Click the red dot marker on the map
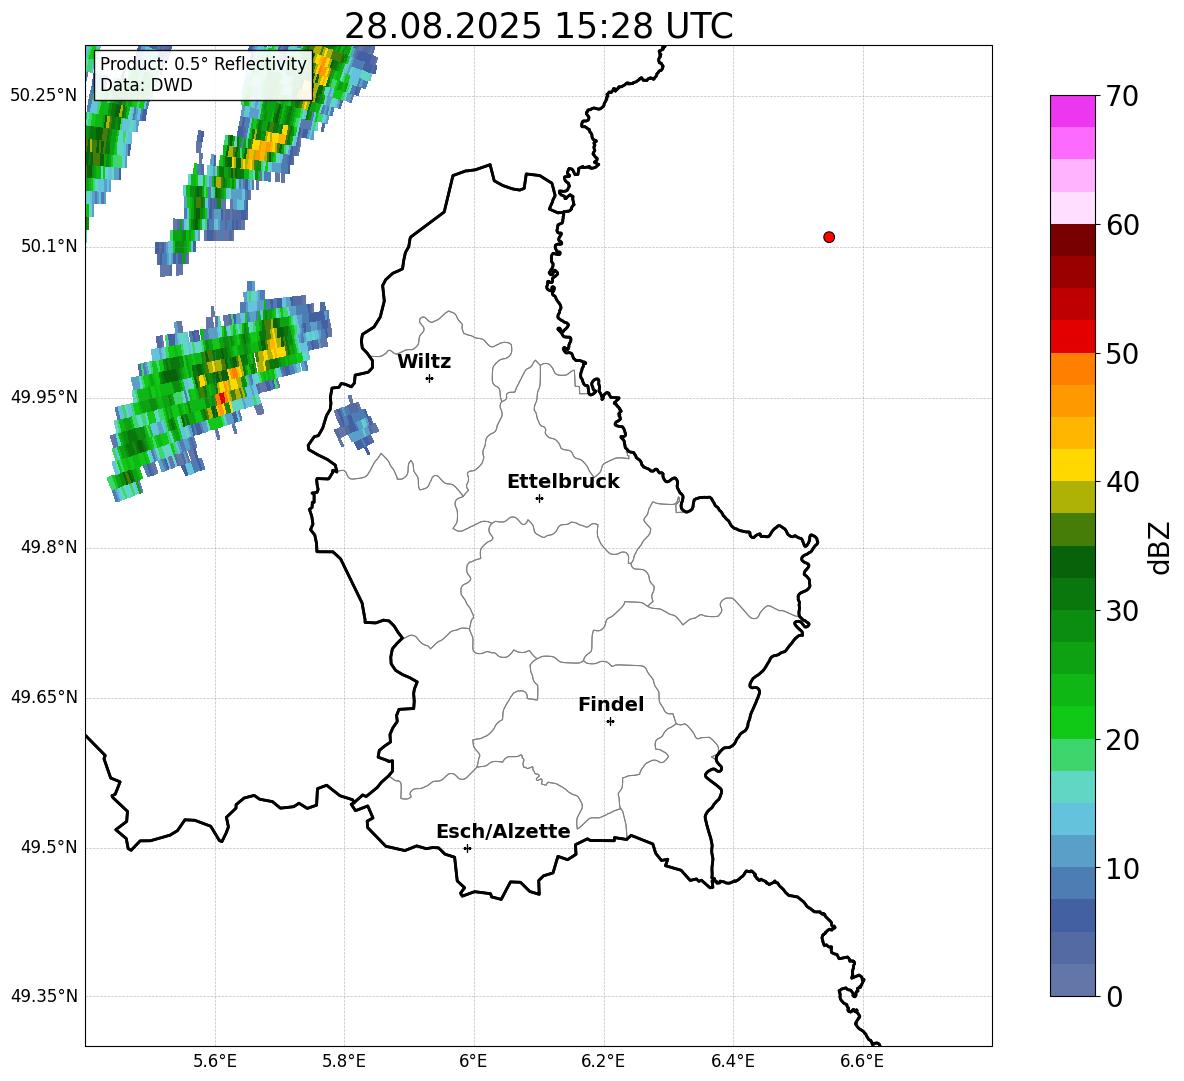The height and width of the screenshot is (1081, 1184). point(828,237)
